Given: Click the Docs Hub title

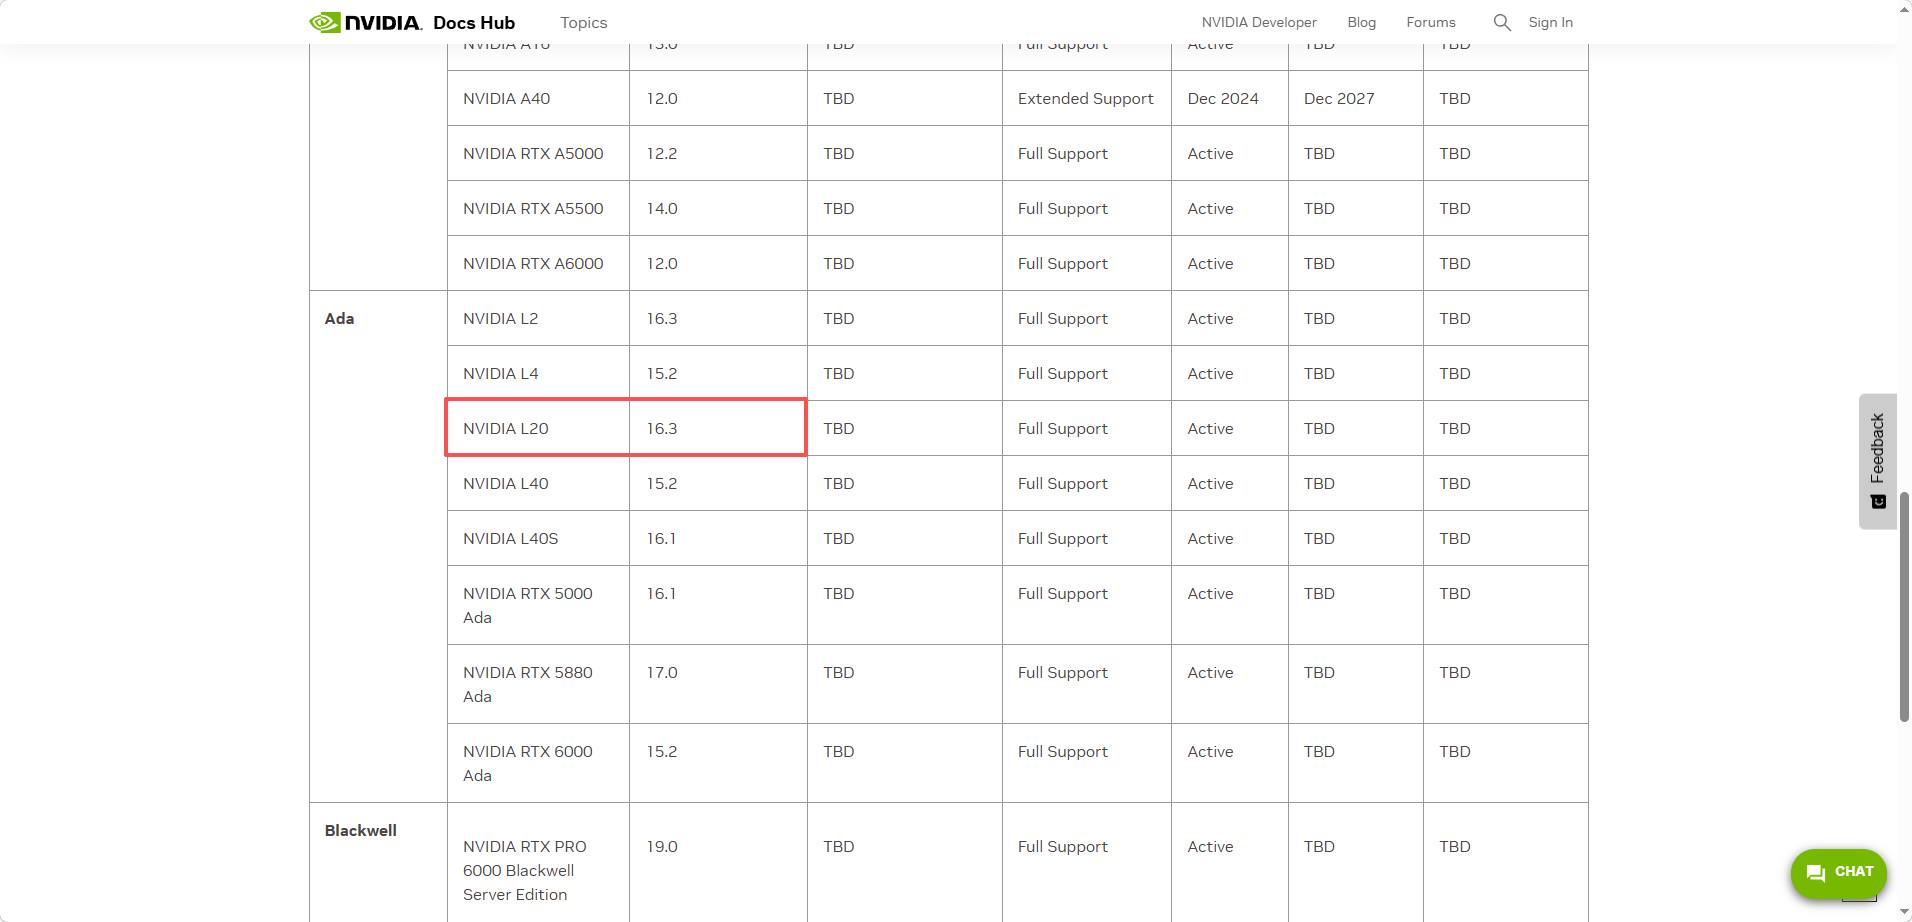Looking at the screenshot, I should (474, 22).
